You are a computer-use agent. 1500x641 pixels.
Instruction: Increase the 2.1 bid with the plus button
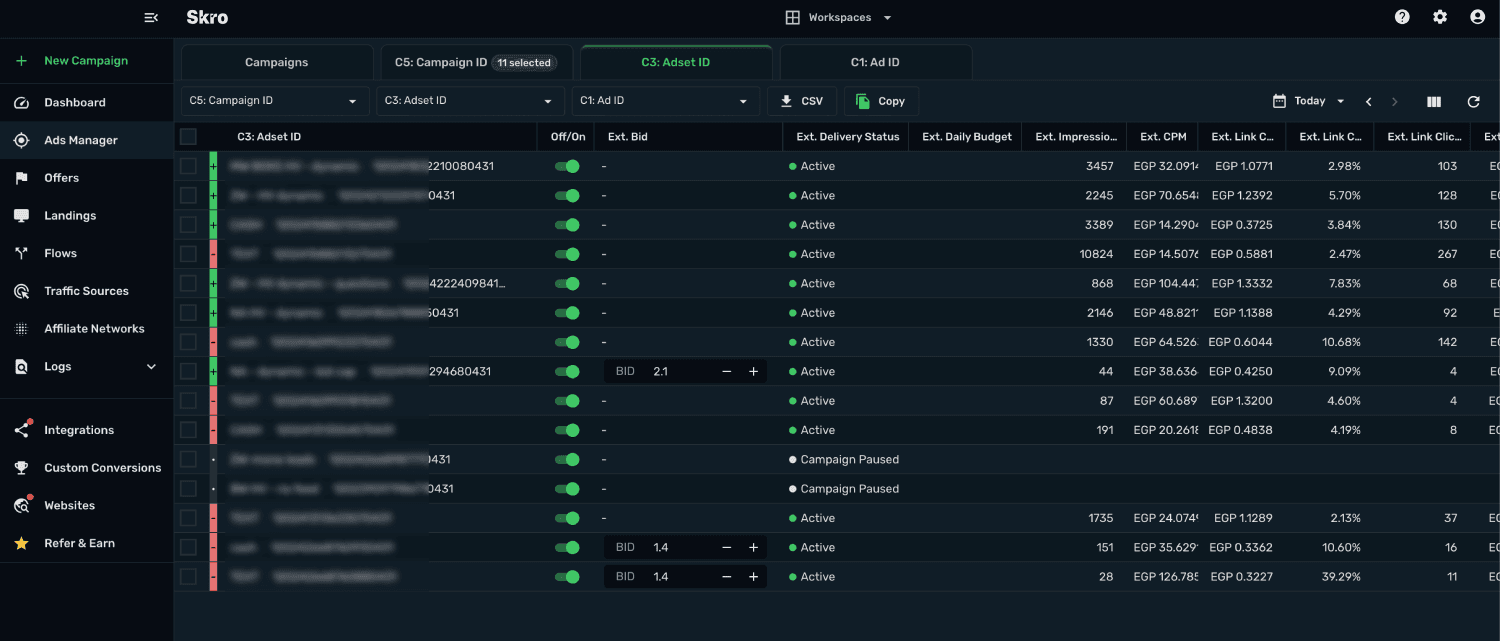tap(753, 372)
